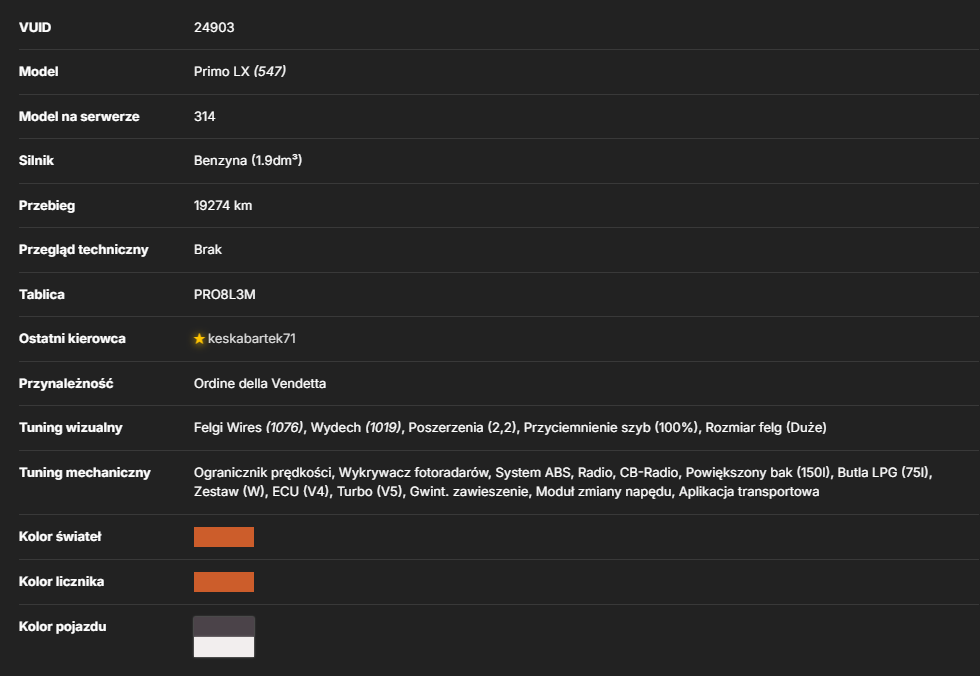The image size is (980, 676).
Task: Click the Przynależność row label
Action: click(x=66, y=384)
